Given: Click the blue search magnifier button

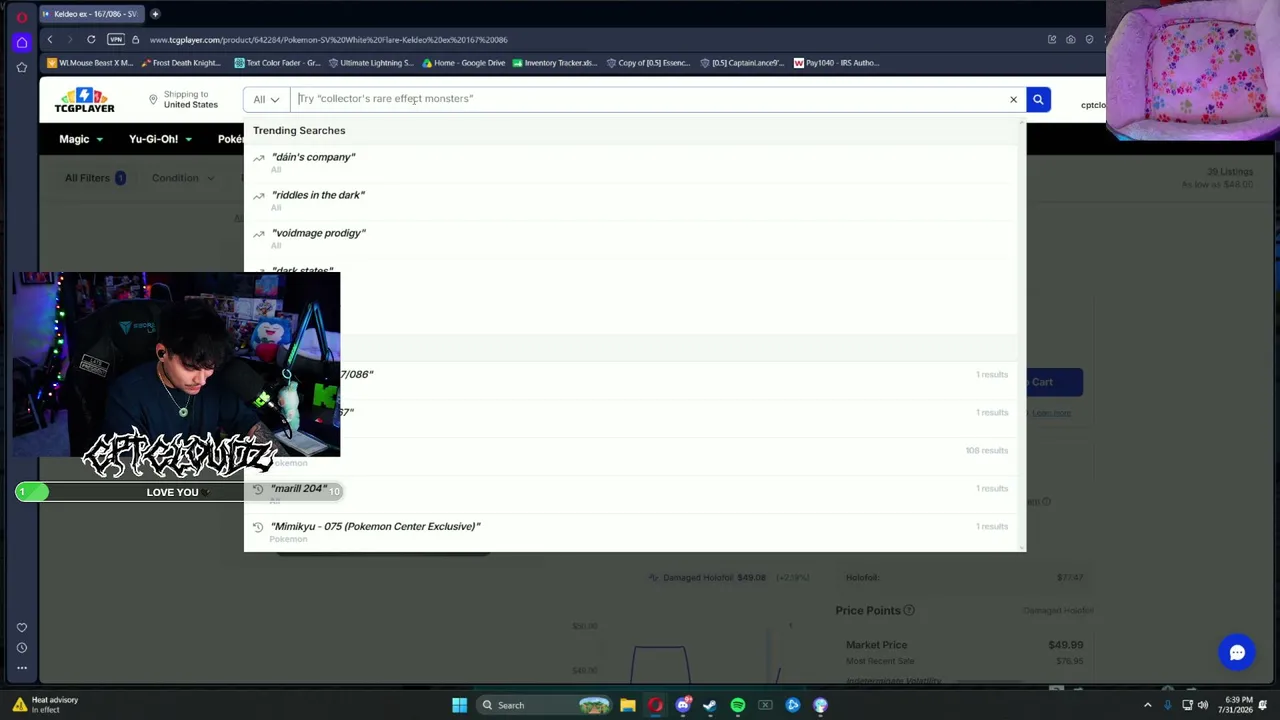Looking at the screenshot, I should (1038, 99).
